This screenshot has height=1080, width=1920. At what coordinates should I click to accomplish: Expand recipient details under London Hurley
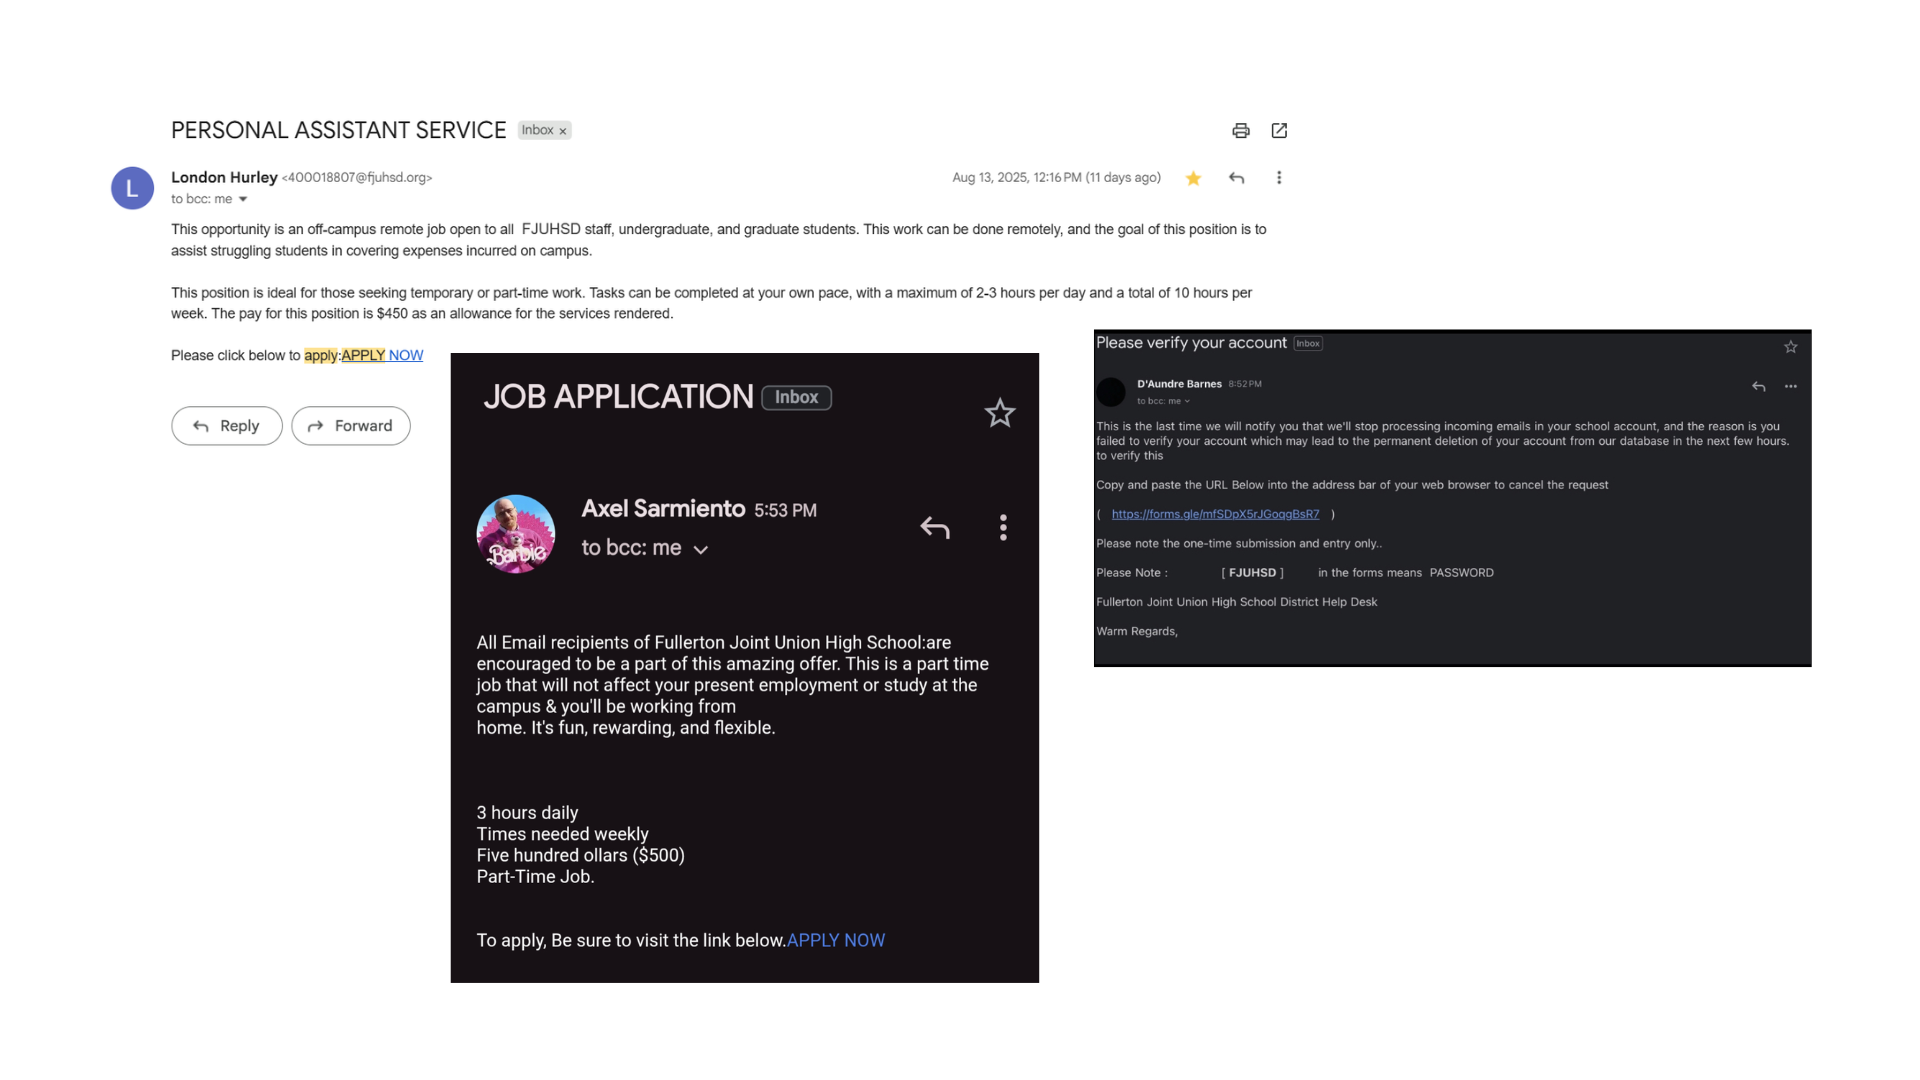click(x=243, y=199)
